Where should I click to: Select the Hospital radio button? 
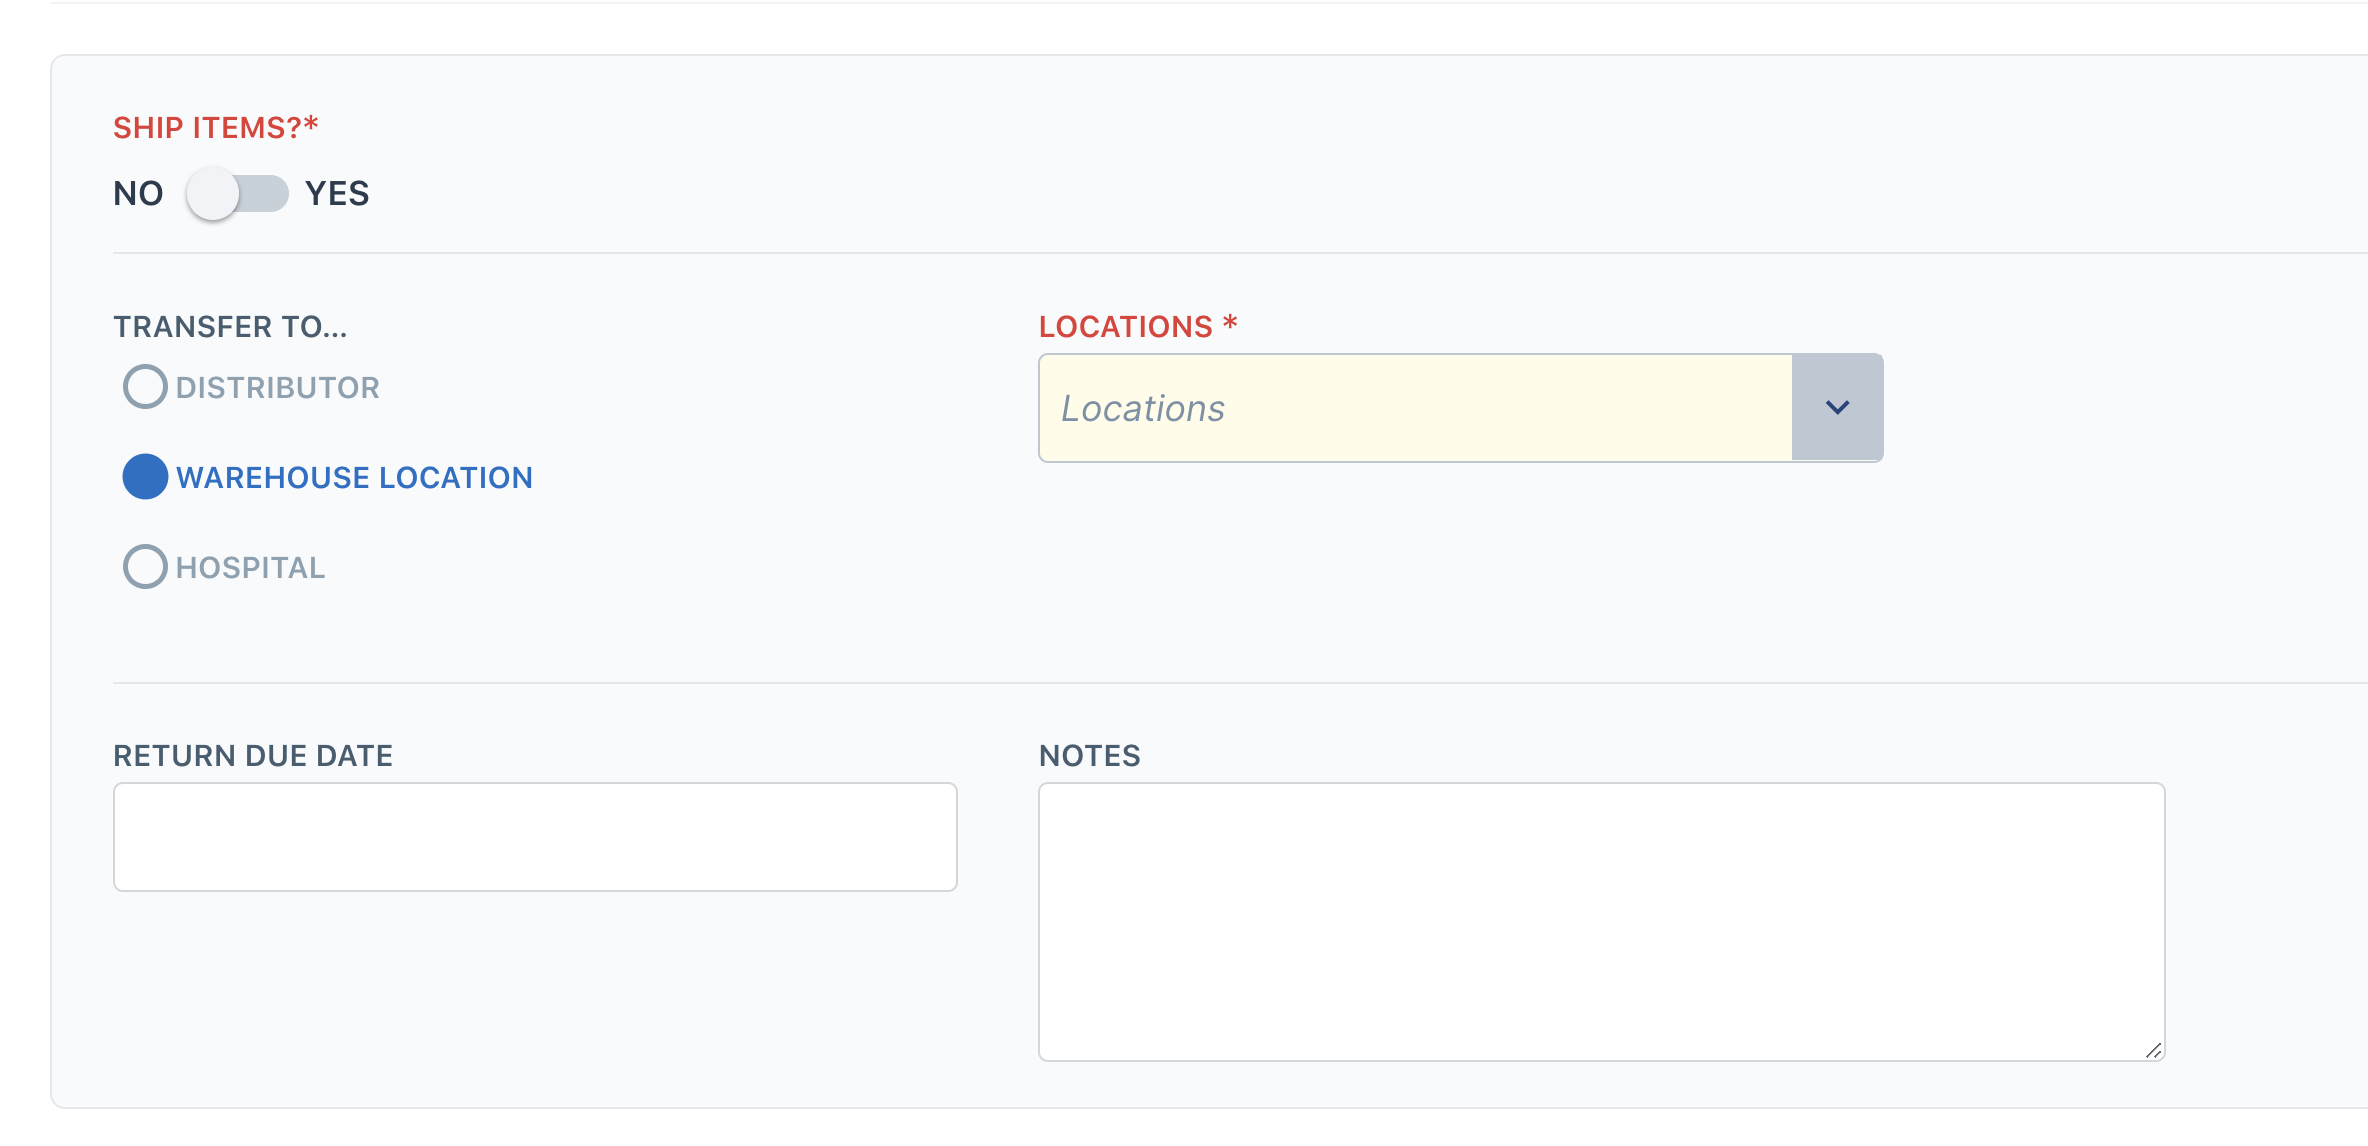(x=145, y=567)
